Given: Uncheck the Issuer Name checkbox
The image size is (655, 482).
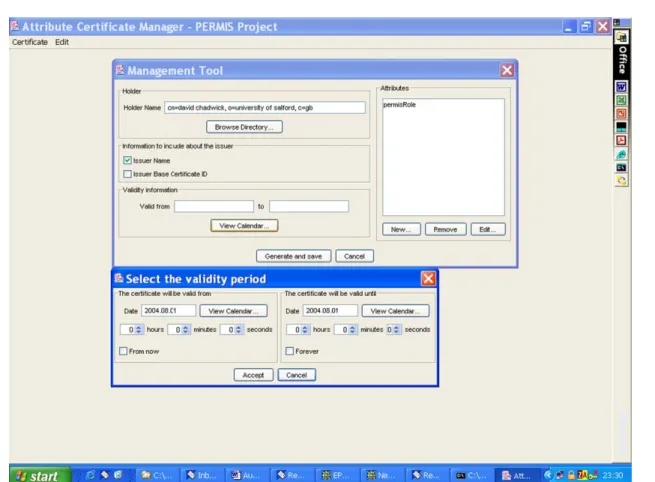Looking at the screenshot, I should click(127, 160).
